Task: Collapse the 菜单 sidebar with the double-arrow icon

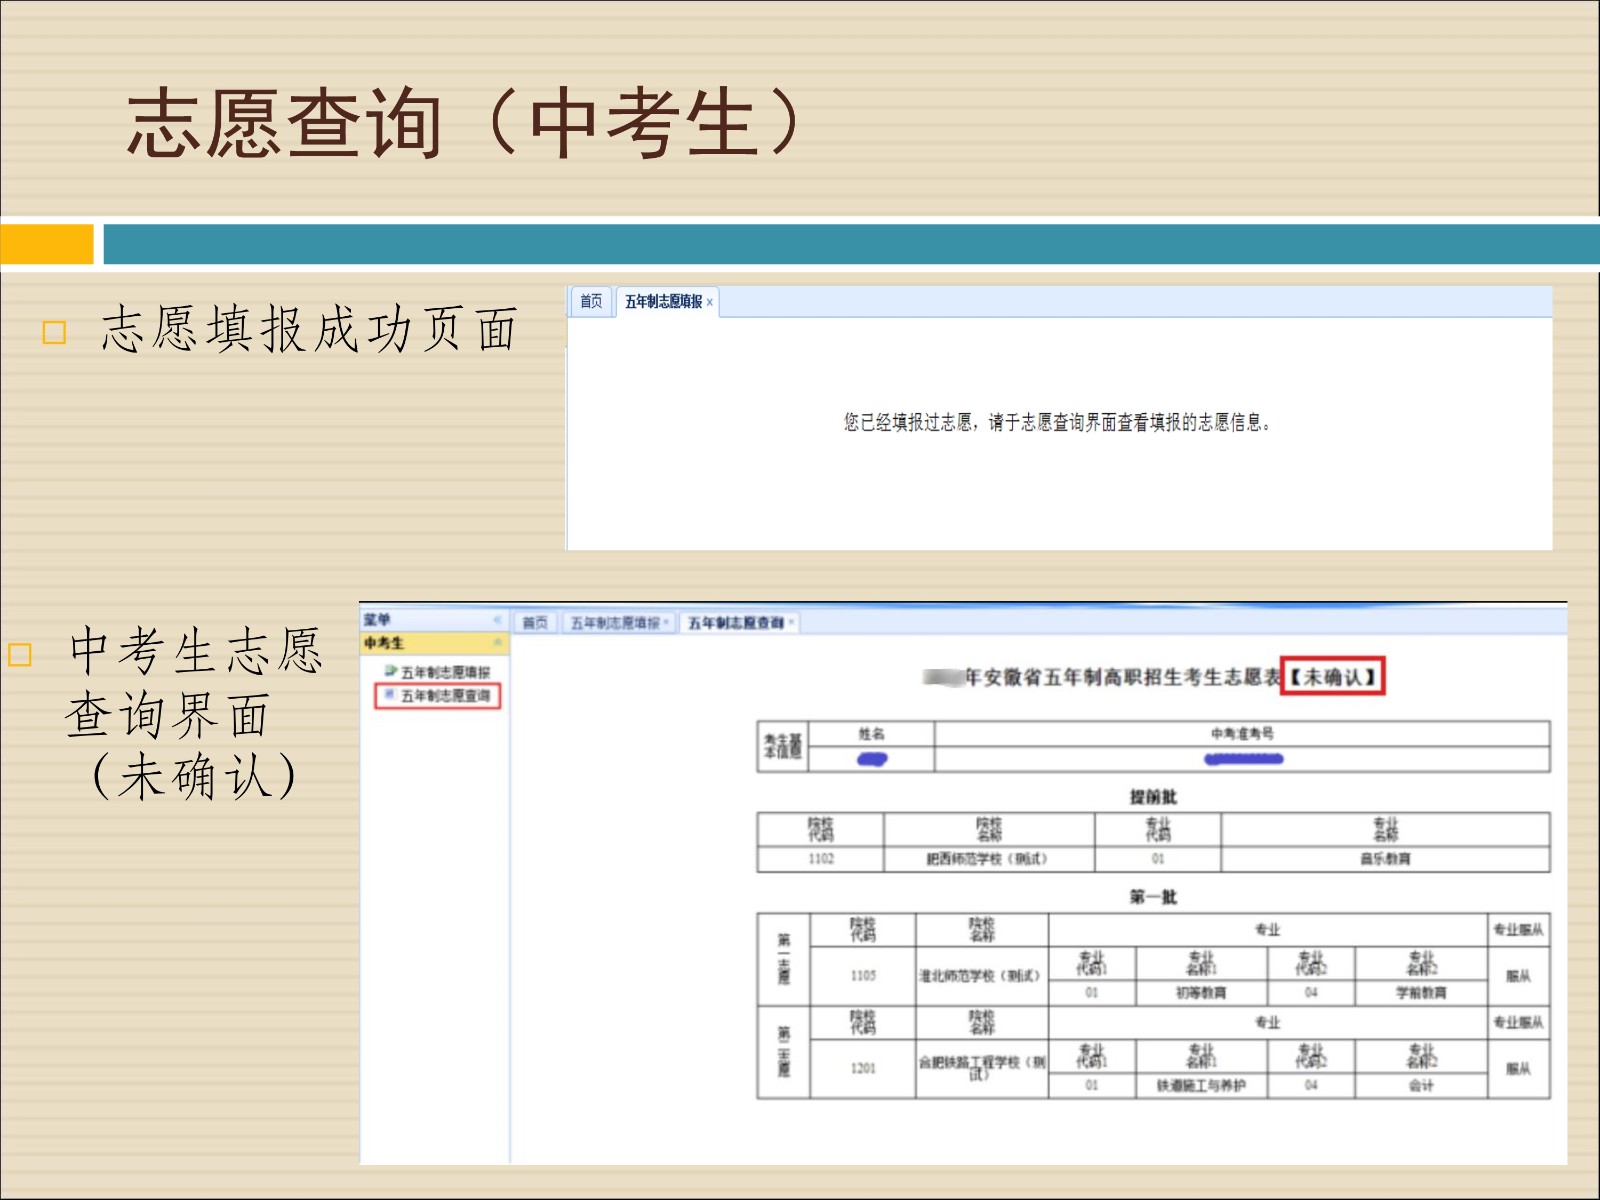Action: [x=497, y=620]
